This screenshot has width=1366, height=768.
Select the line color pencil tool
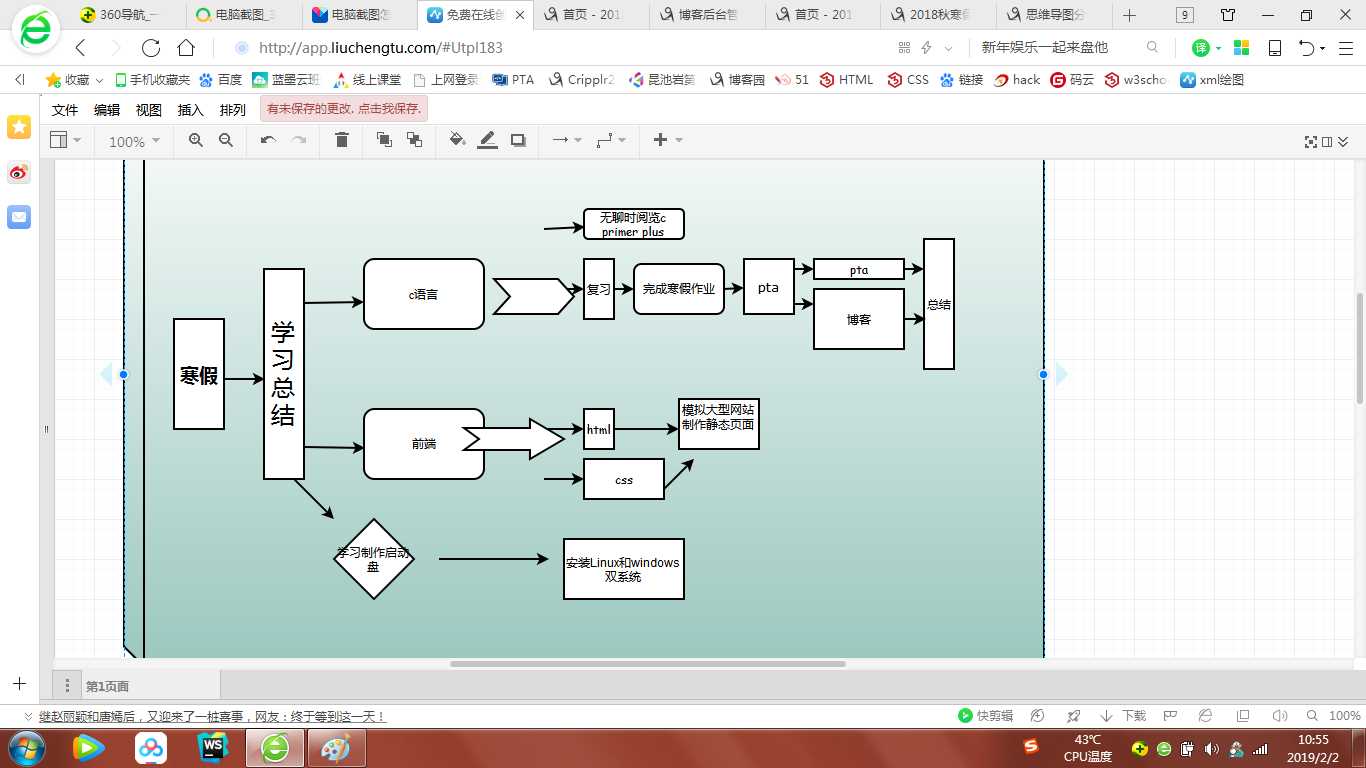(x=487, y=141)
